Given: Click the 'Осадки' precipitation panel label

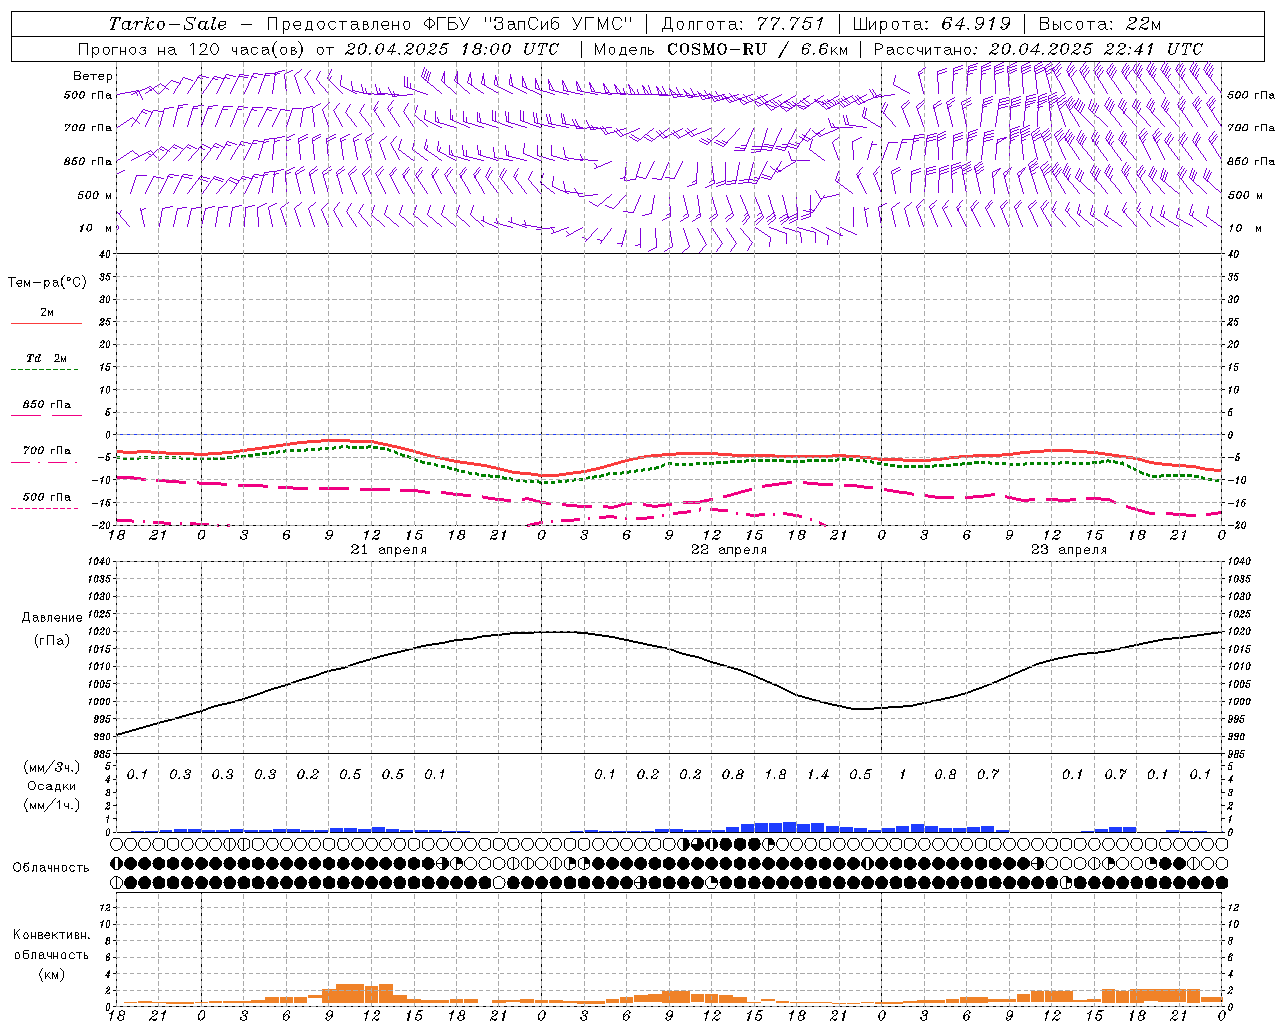Looking at the screenshot, I should [x=52, y=786].
